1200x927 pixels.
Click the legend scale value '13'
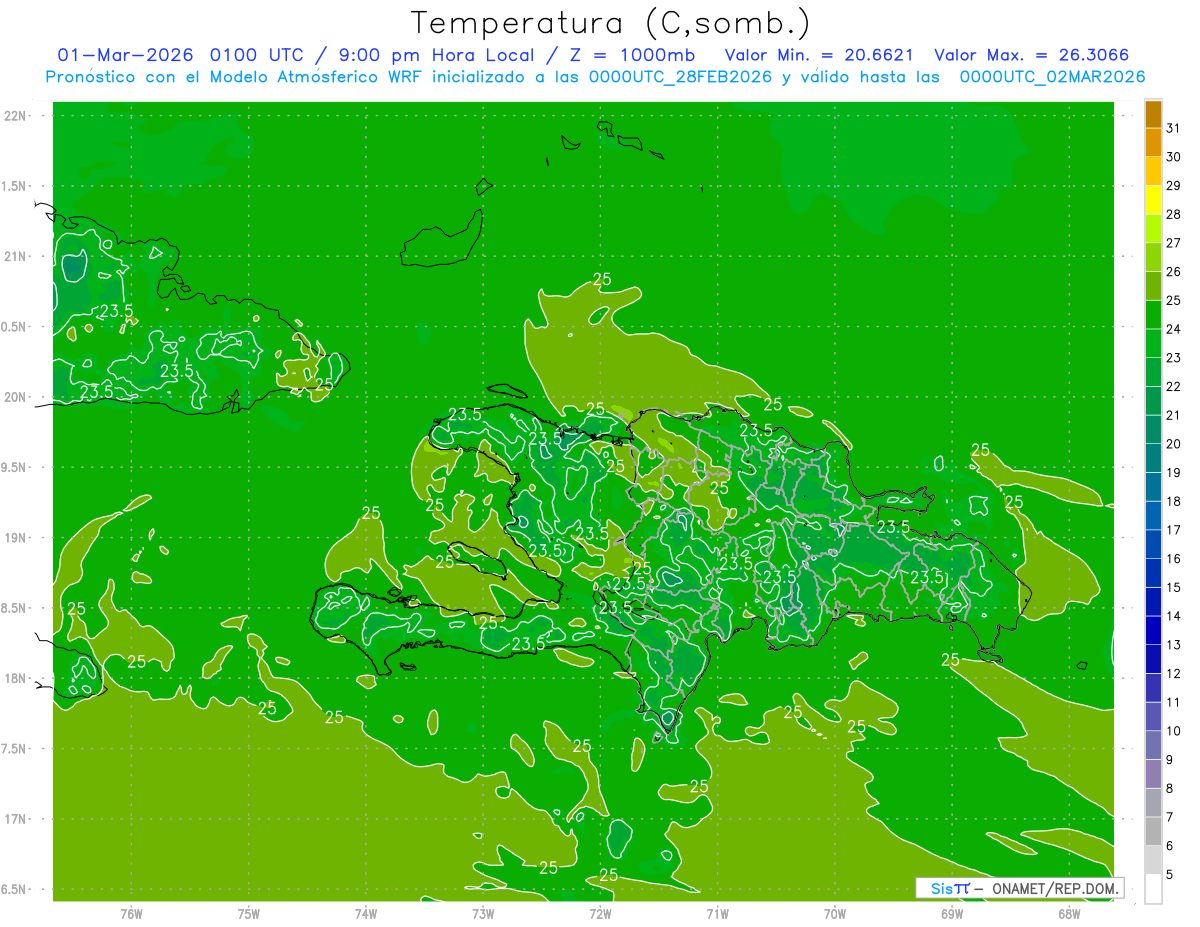[1174, 645]
